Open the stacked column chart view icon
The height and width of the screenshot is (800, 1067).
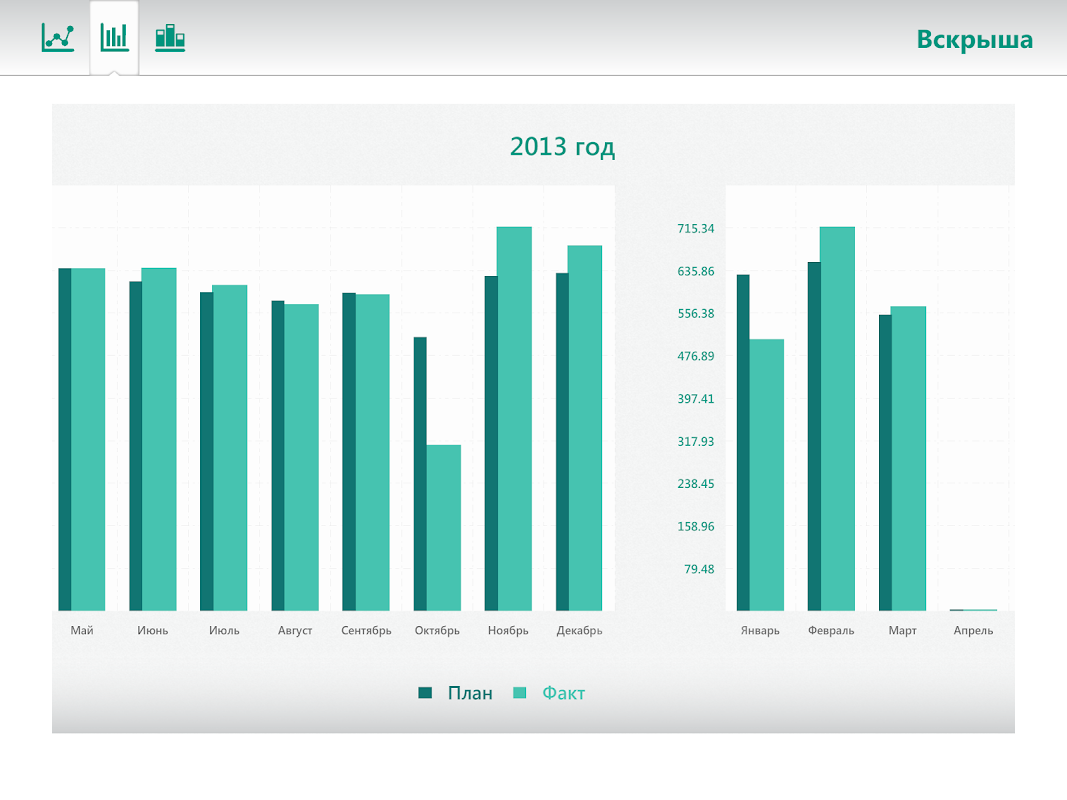point(170,37)
